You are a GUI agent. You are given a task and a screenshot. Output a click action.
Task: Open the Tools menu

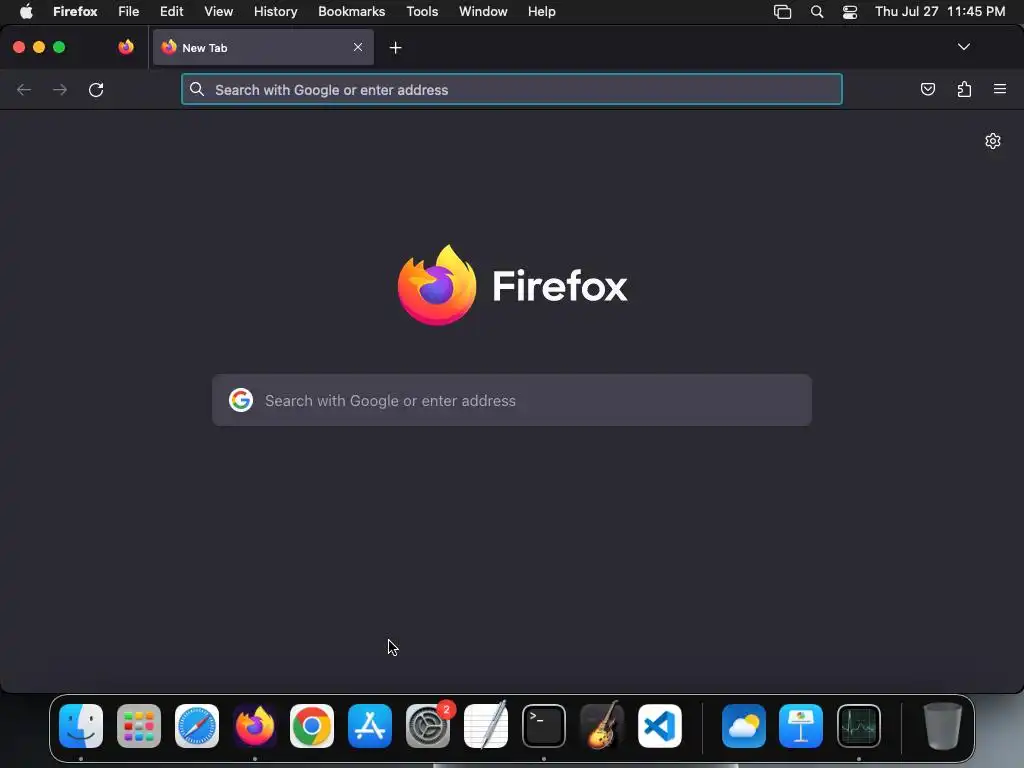(422, 12)
